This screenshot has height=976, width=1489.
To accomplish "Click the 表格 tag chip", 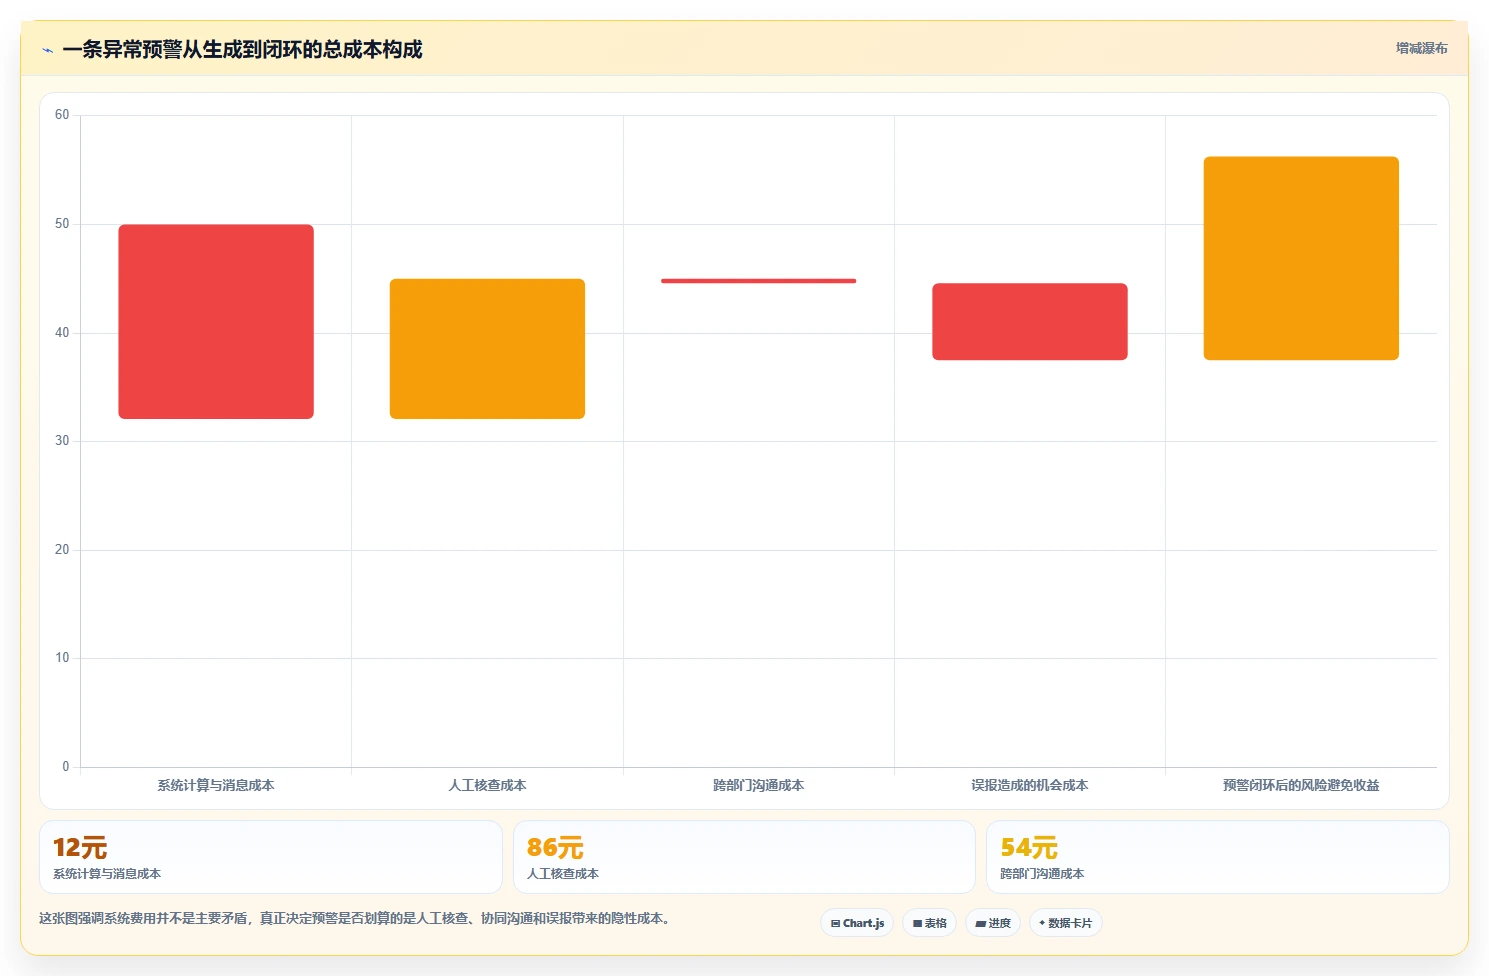I will tap(930, 923).
